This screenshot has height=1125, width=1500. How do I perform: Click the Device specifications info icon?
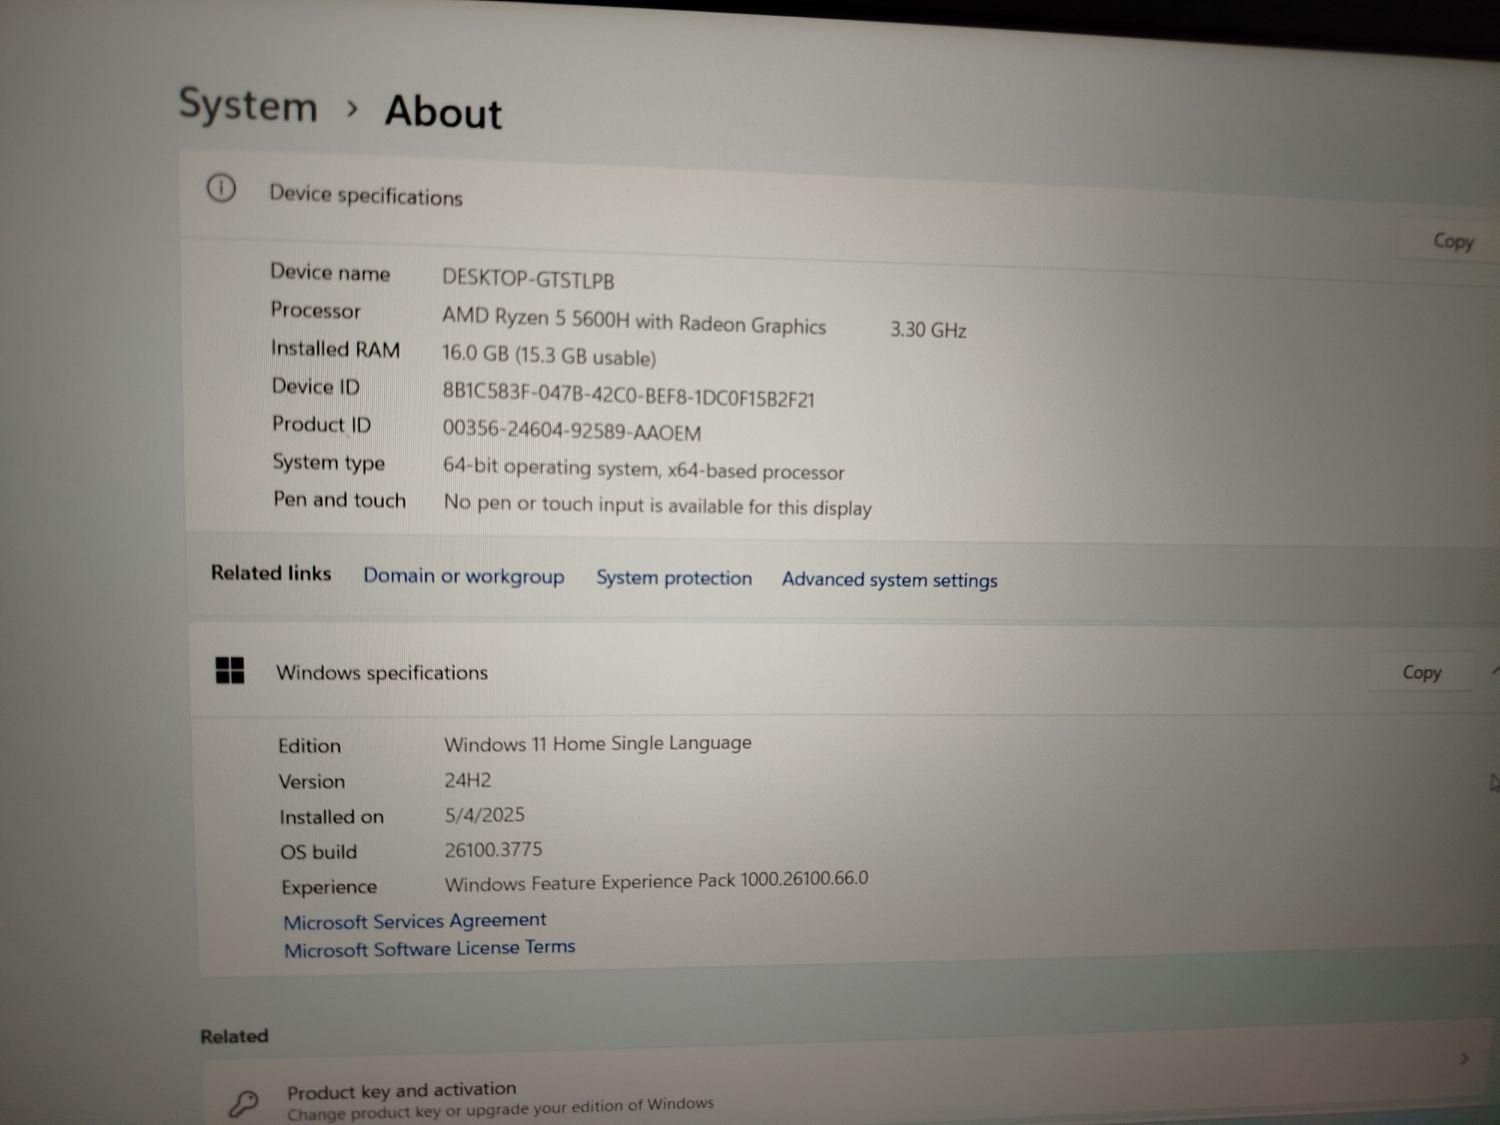(221, 188)
